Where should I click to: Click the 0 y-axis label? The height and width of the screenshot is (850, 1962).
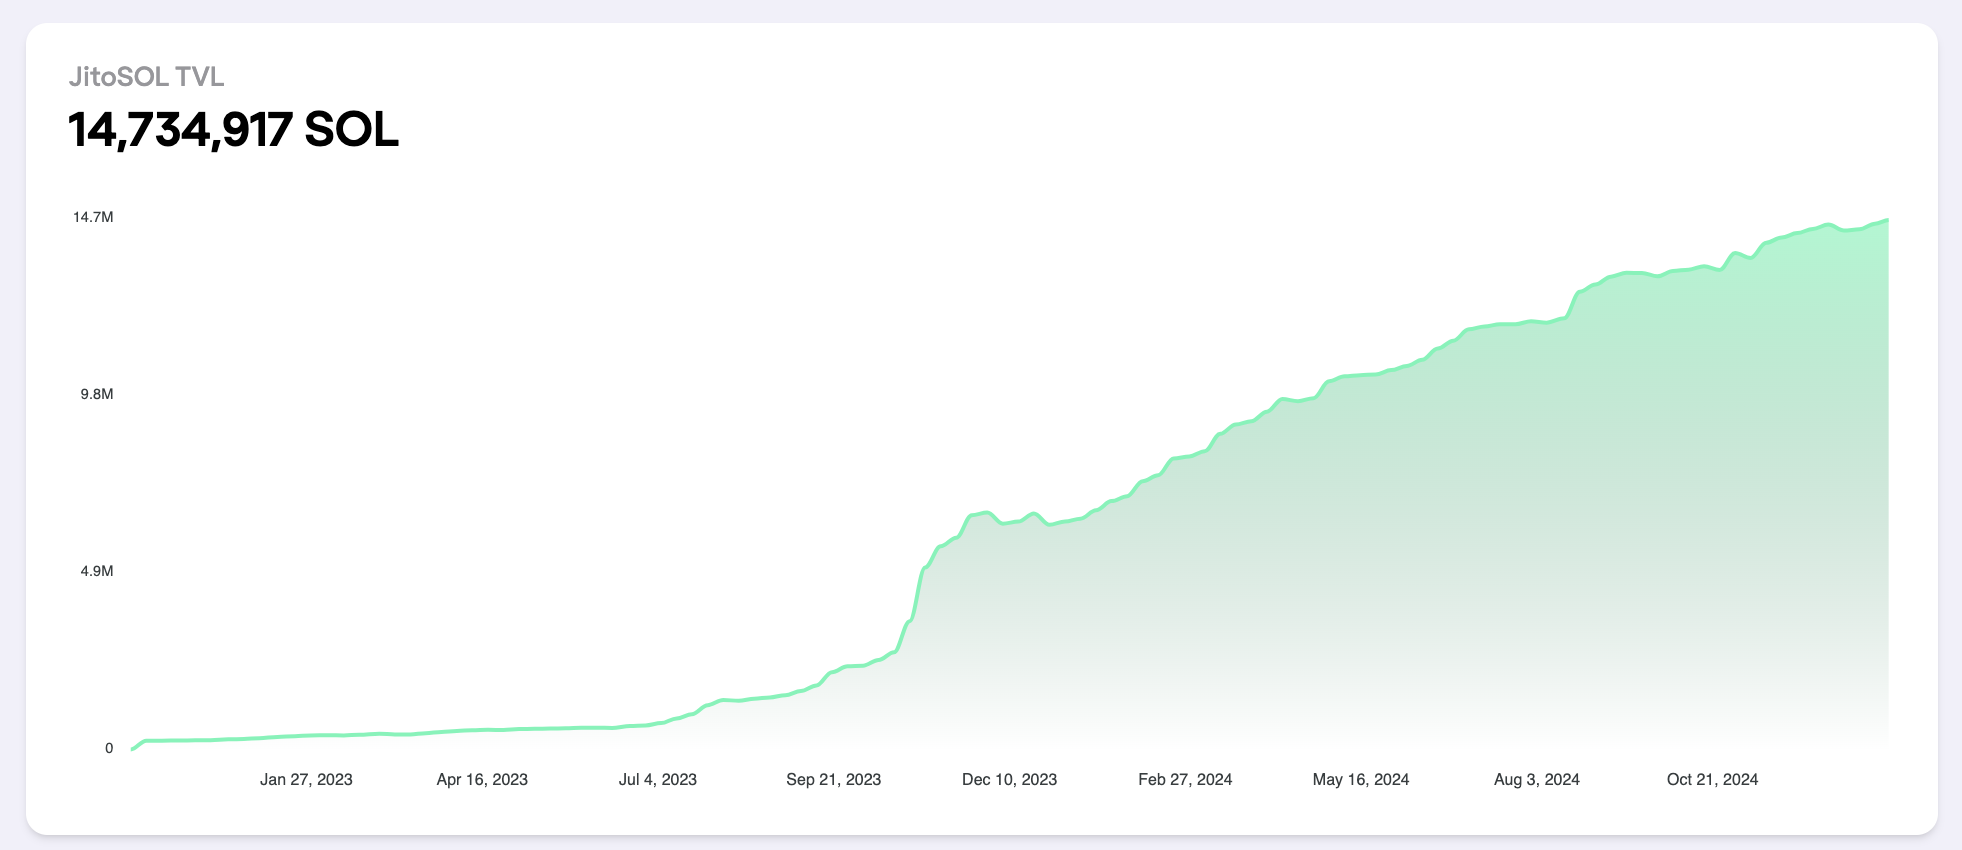point(109,748)
